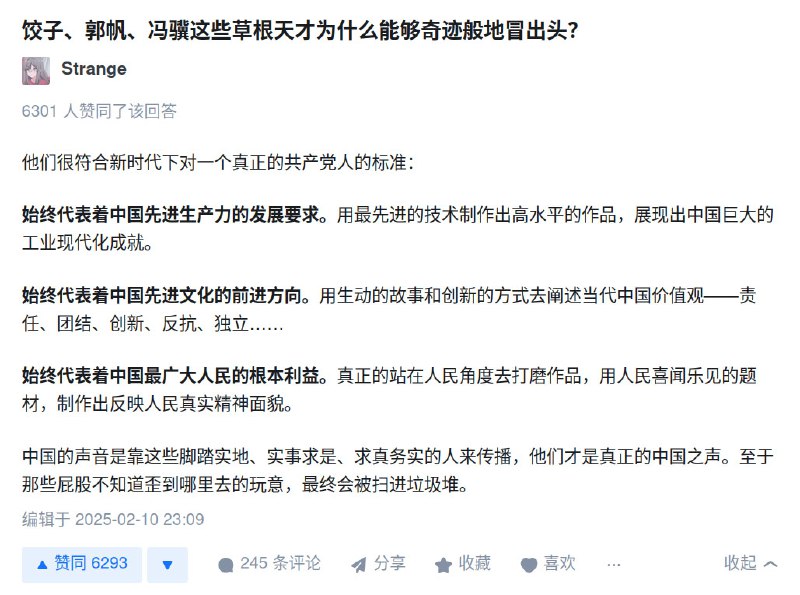
Task: Click the Strange user avatar
Action: click(x=36, y=70)
